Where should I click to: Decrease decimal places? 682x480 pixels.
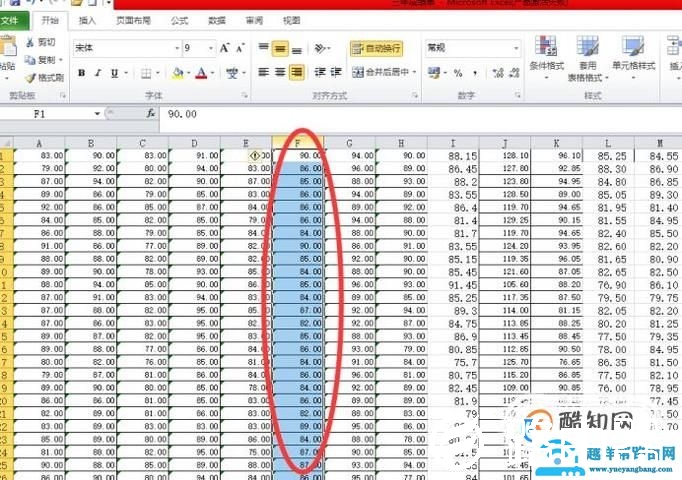coord(514,73)
